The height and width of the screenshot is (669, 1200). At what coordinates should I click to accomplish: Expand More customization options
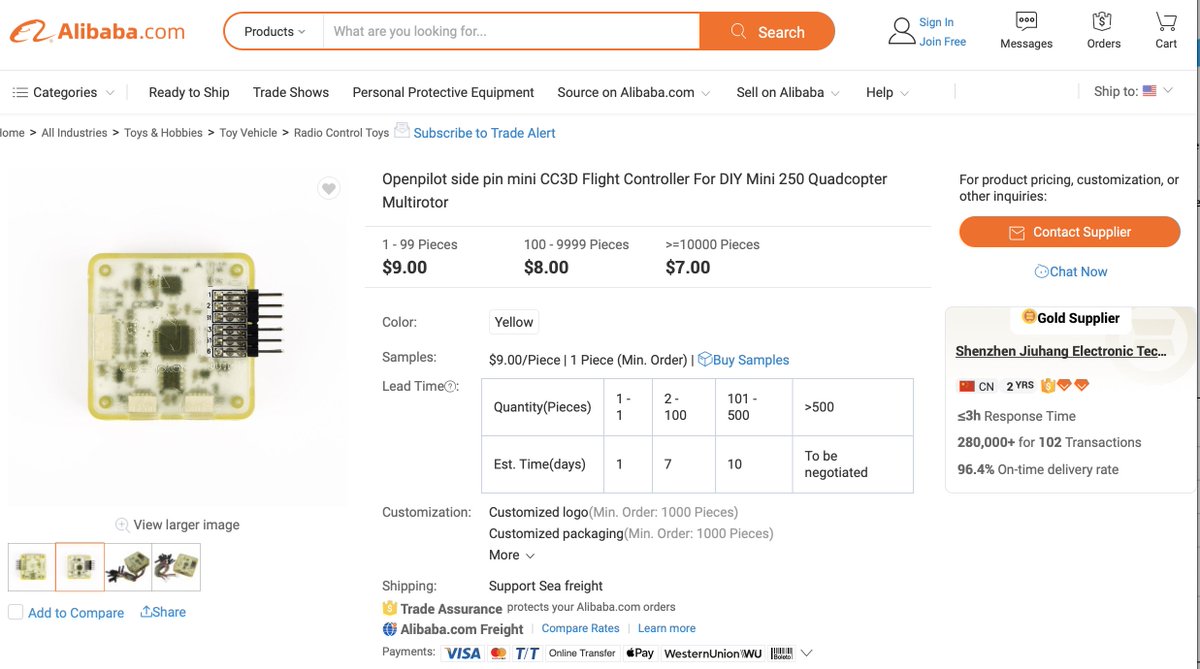(511, 555)
